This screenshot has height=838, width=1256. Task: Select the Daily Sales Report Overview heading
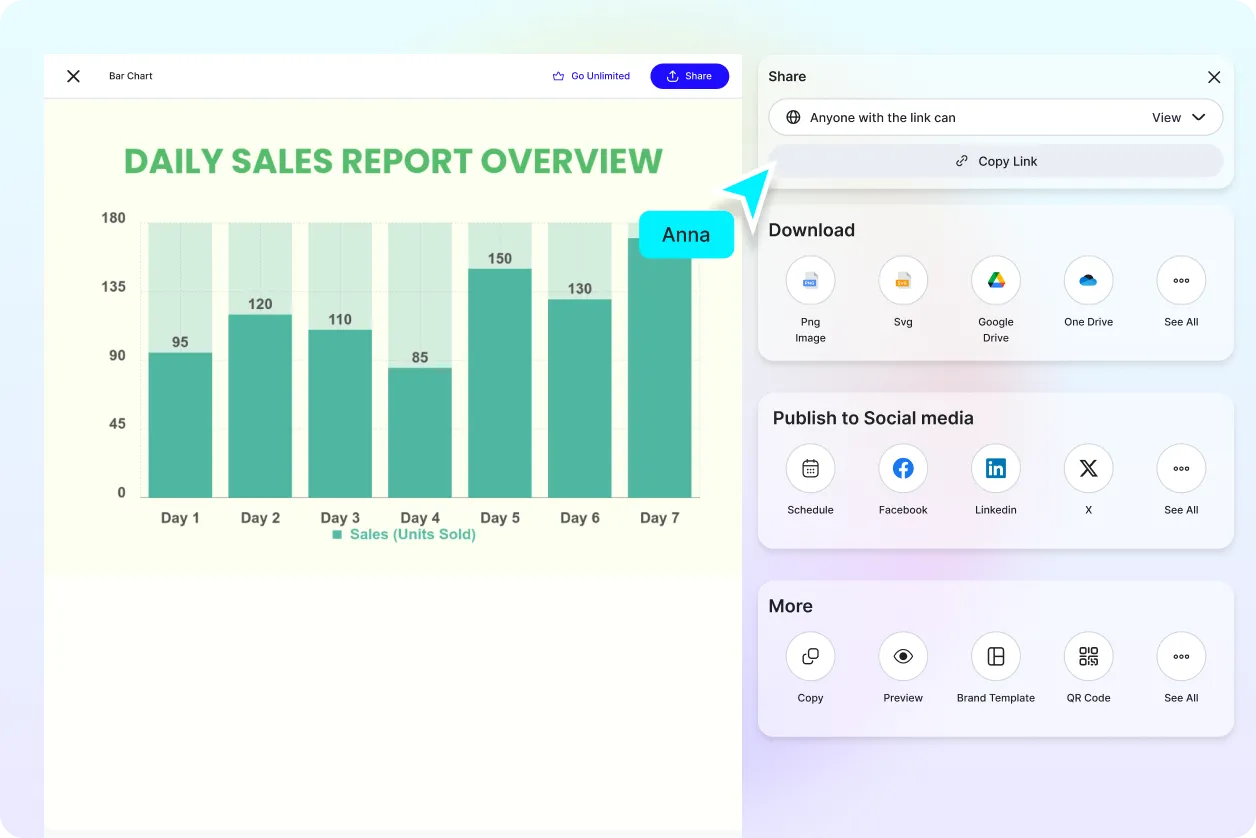tap(393, 161)
